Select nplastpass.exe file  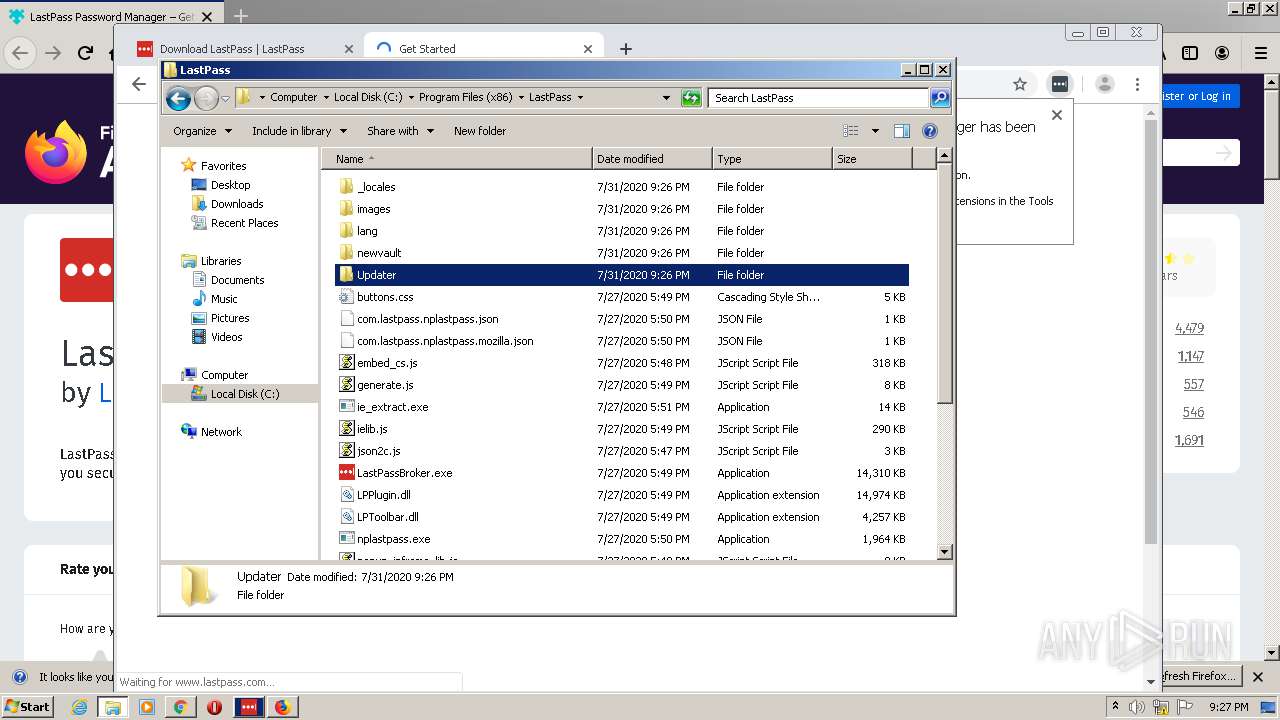pos(393,539)
